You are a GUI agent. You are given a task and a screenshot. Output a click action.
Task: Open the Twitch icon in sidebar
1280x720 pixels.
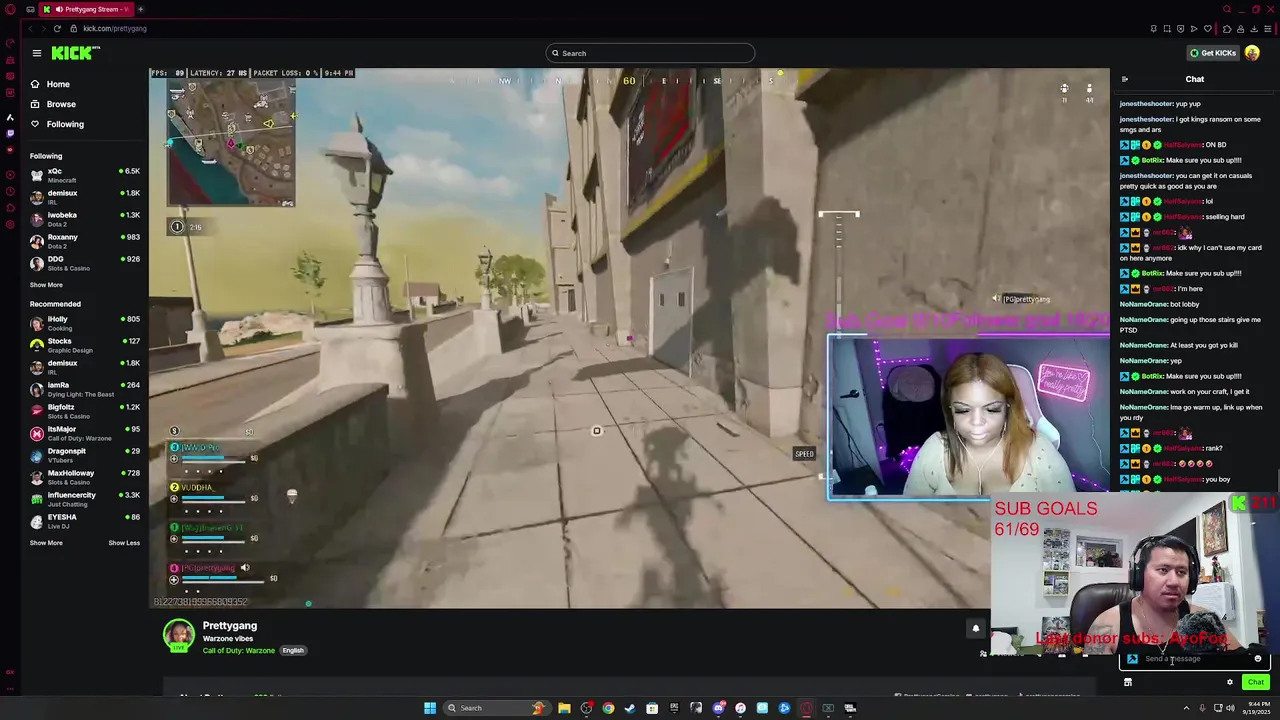[x=10, y=133]
